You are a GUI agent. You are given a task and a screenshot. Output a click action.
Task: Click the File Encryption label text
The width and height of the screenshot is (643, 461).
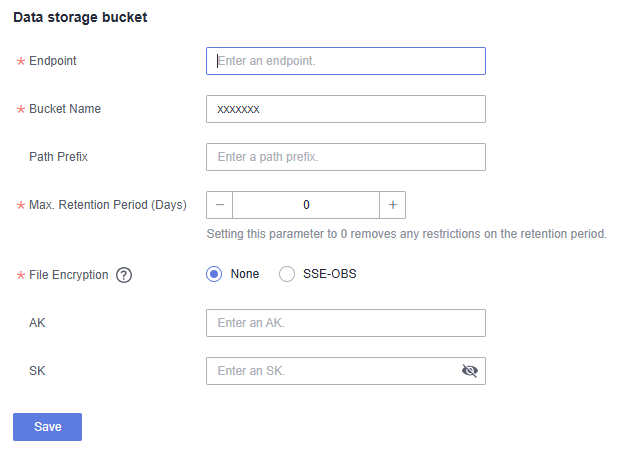tap(69, 275)
